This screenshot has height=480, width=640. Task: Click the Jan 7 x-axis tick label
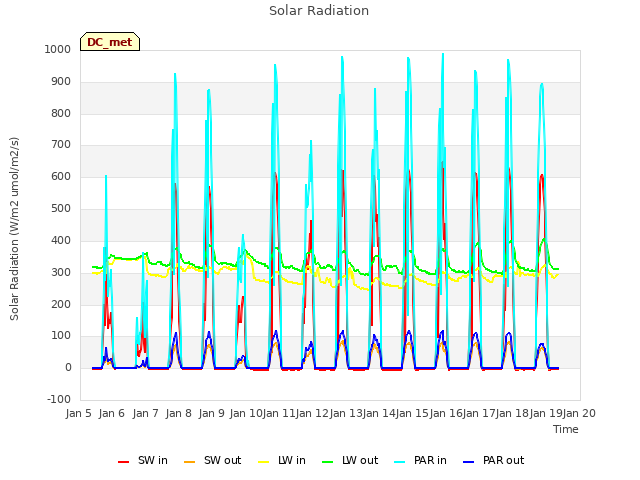click(146, 413)
